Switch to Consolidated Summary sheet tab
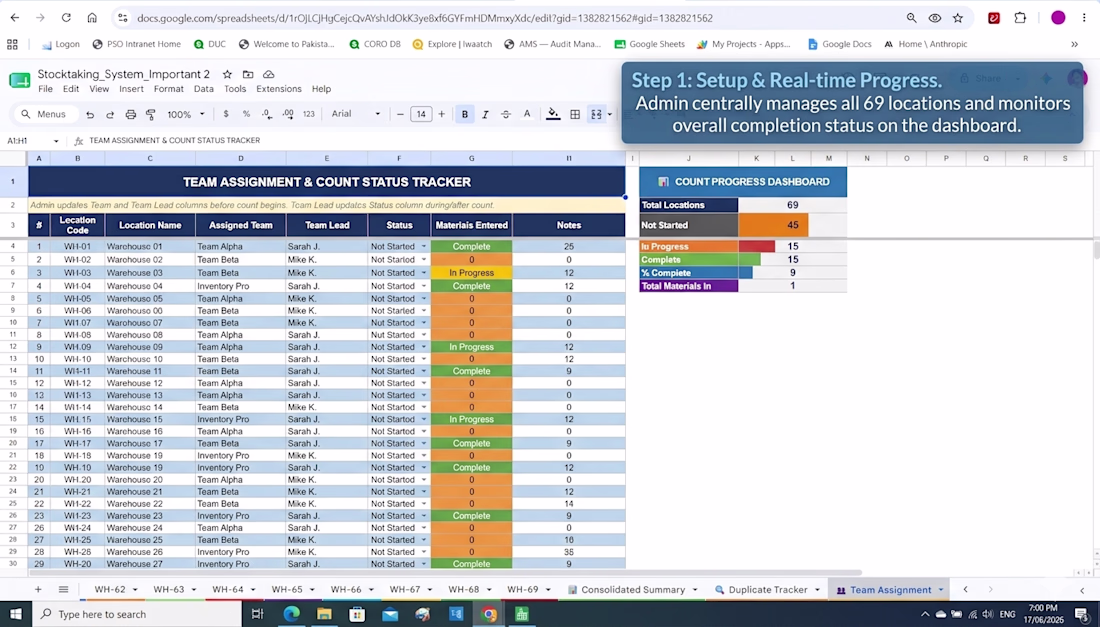This screenshot has height=627, width=1100. tap(633, 590)
